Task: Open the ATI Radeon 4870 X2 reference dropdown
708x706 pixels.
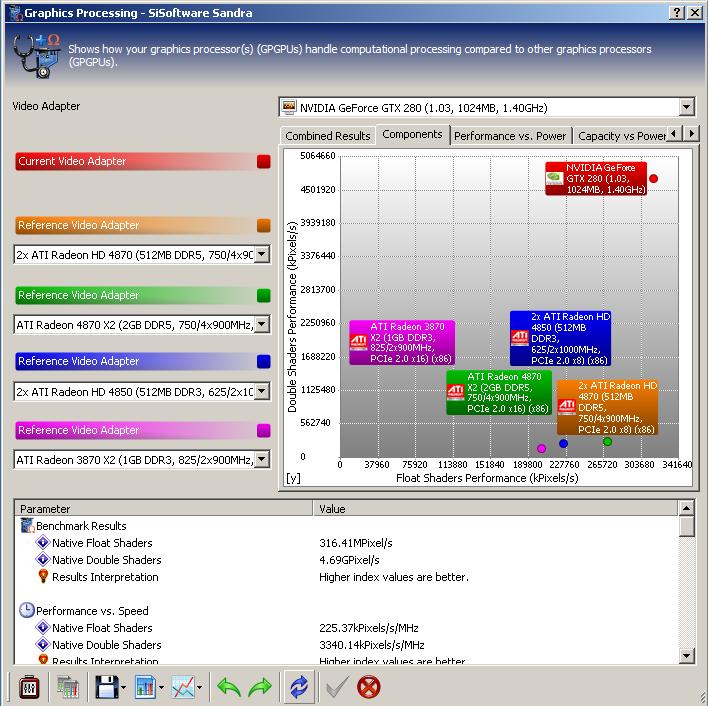Action: pyautogui.click(x=262, y=324)
